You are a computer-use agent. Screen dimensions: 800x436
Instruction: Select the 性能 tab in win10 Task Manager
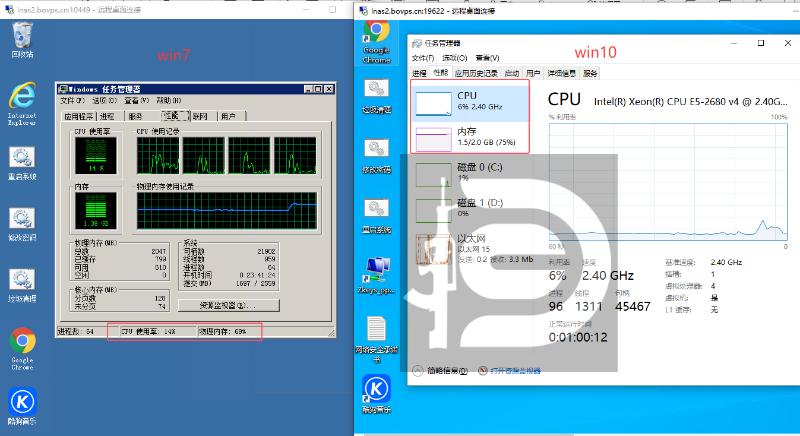coord(440,73)
